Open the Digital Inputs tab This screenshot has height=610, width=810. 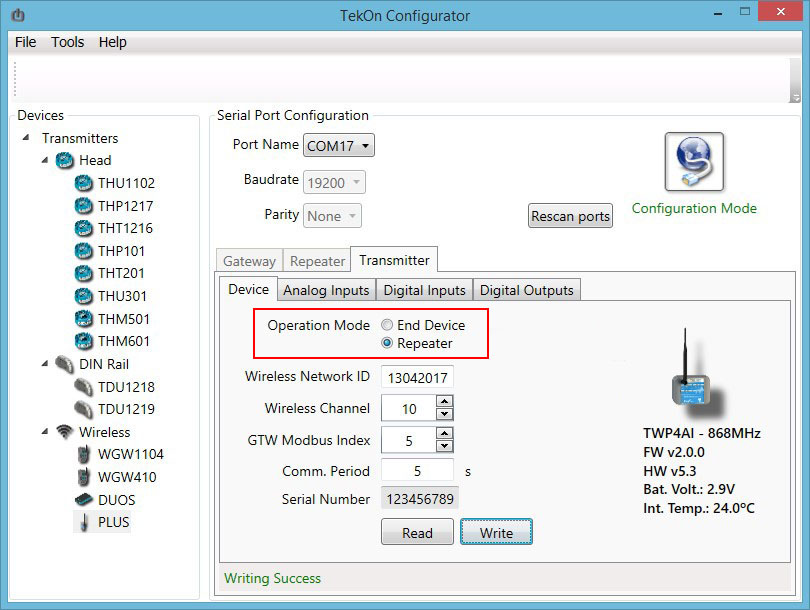pos(424,290)
